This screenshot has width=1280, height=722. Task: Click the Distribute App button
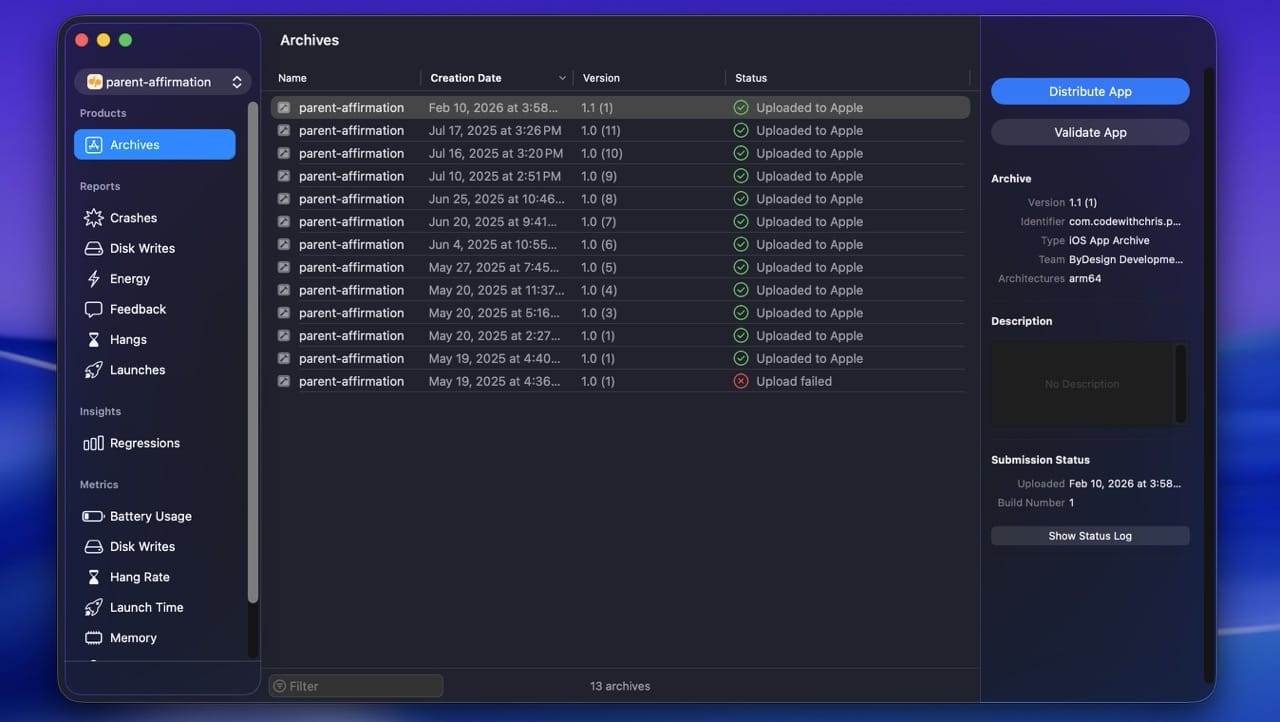click(x=1090, y=91)
